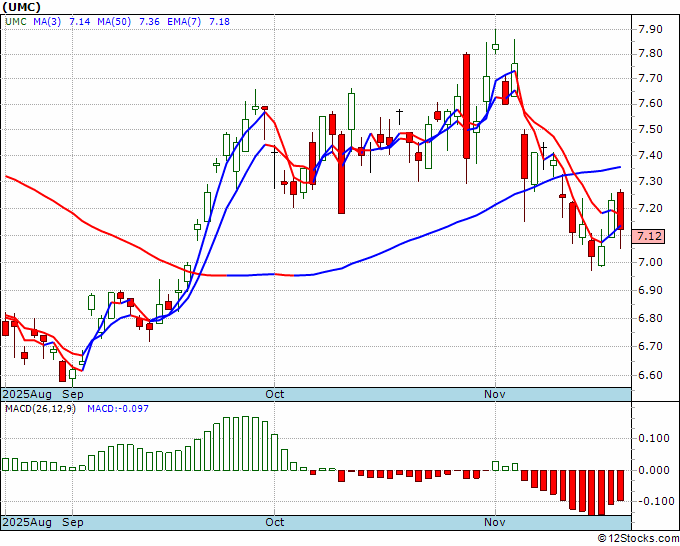Select the MA(3) legend label
This screenshot has height=546, width=680.
coord(47,22)
